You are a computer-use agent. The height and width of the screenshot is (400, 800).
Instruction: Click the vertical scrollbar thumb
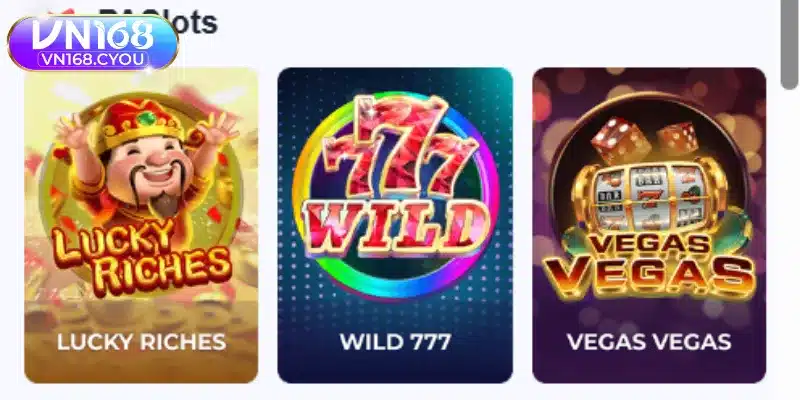(790, 43)
